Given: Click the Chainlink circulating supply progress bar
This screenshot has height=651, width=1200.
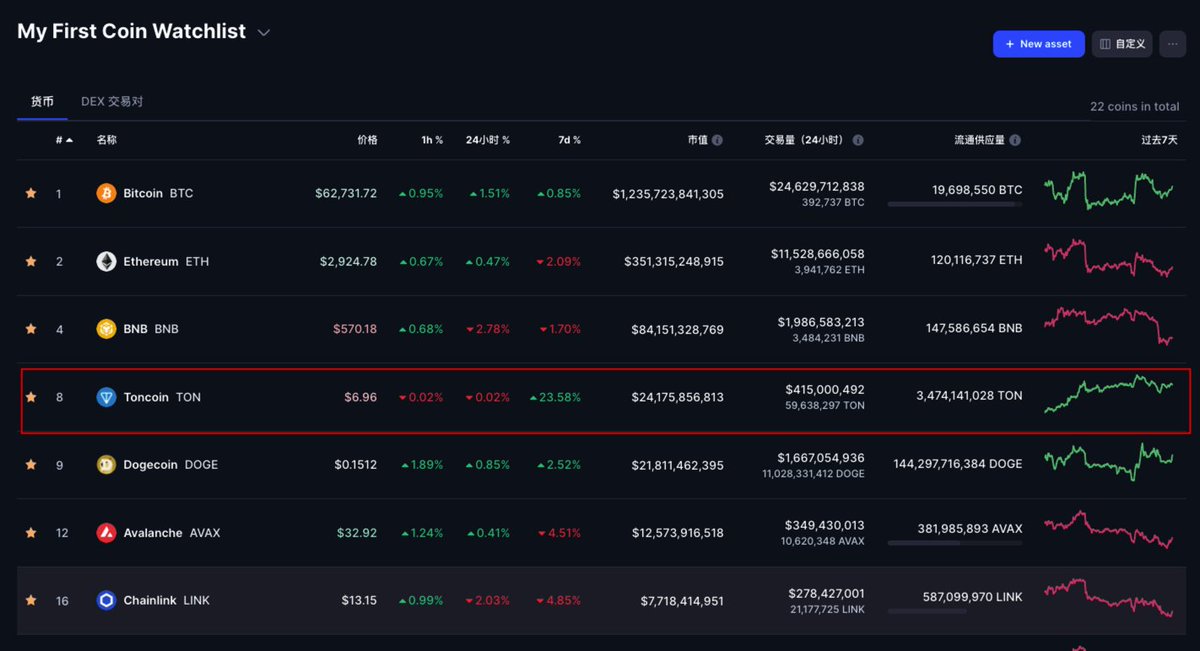Looking at the screenshot, I should click(x=955, y=611).
